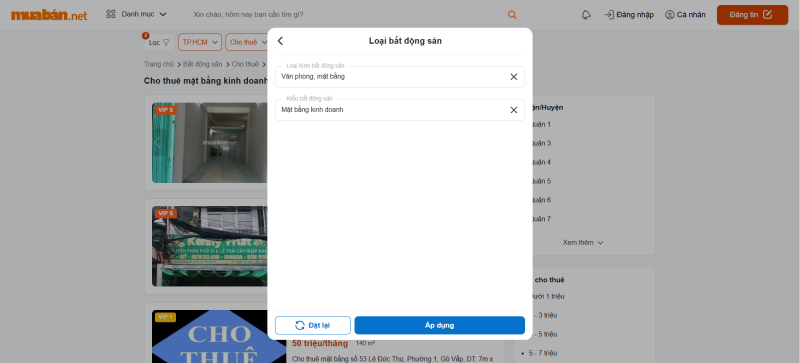Click the Đăng nhập login icon
This screenshot has height=363, width=800.
(x=609, y=15)
